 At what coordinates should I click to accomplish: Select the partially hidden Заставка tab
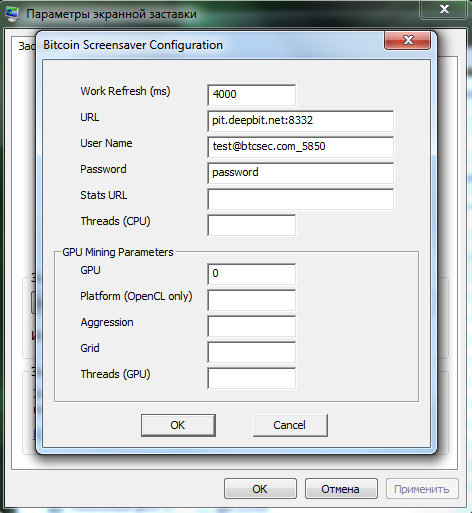[x=25, y=46]
